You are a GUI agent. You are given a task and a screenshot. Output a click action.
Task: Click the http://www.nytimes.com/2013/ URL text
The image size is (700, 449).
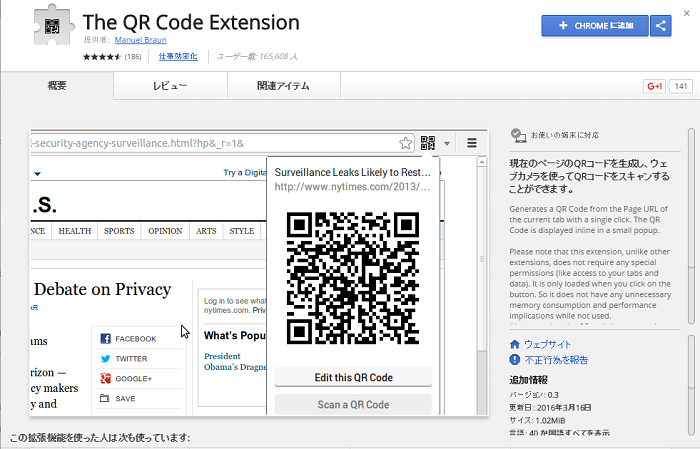pyautogui.click(x=352, y=187)
